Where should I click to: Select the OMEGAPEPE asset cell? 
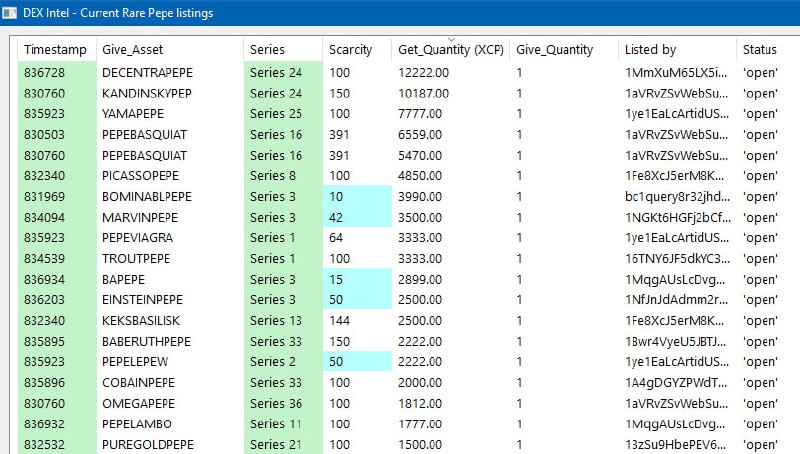click(170, 403)
